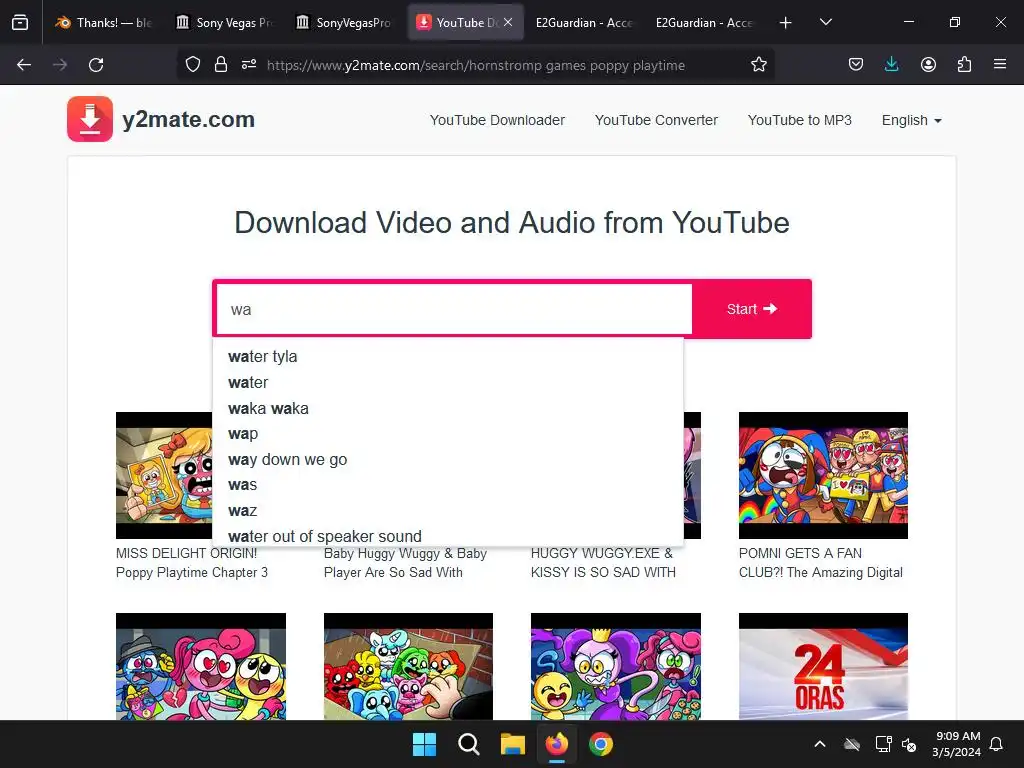Save page to Pocket
This screenshot has height=768, width=1024.
[x=856, y=65]
